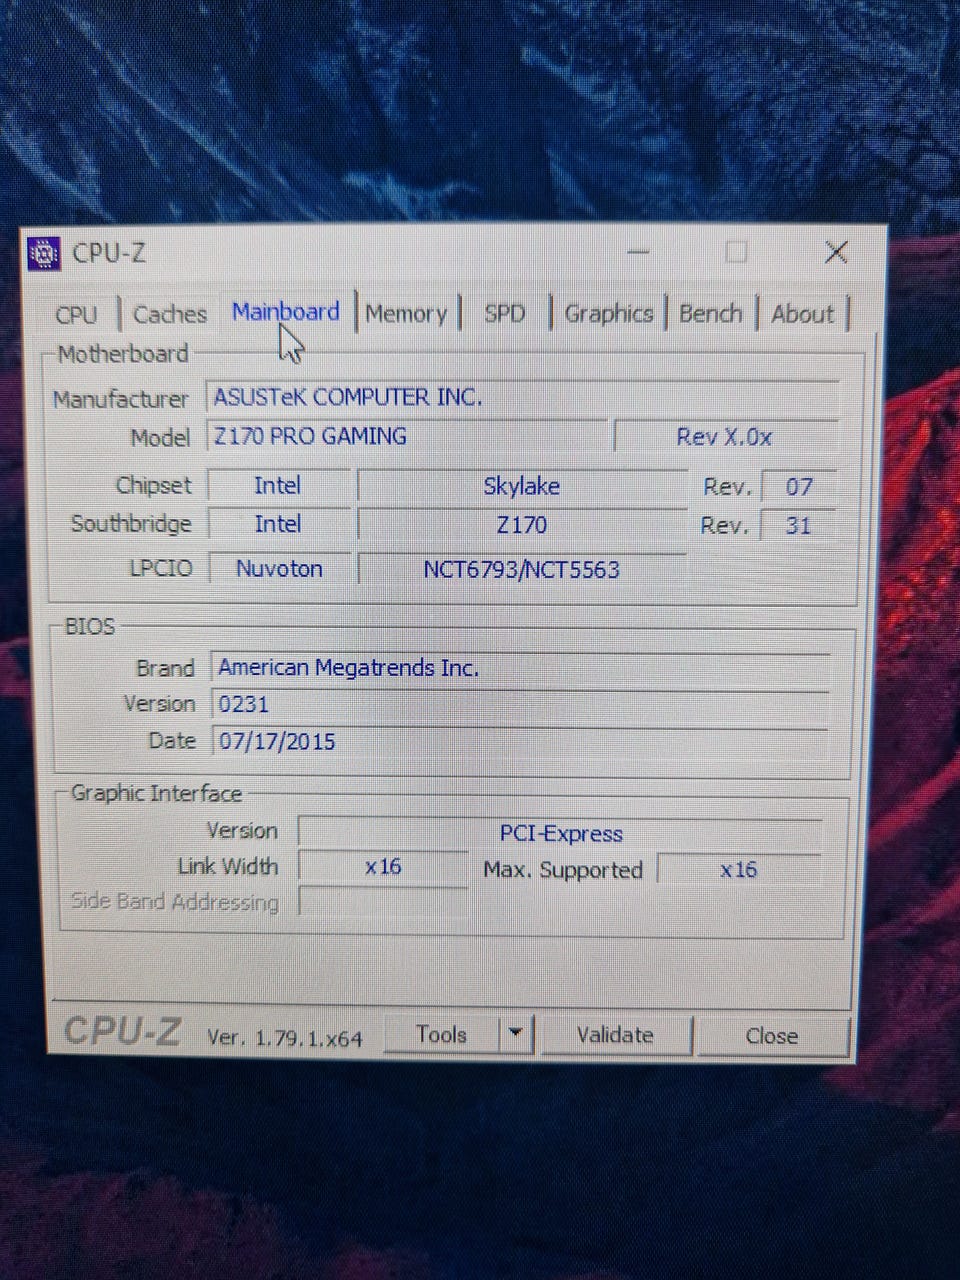Click the ASUSTeK COMPUTER INC. manufacturer field
The width and height of the screenshot is (960, 1280).
click(x=523, y=397)
